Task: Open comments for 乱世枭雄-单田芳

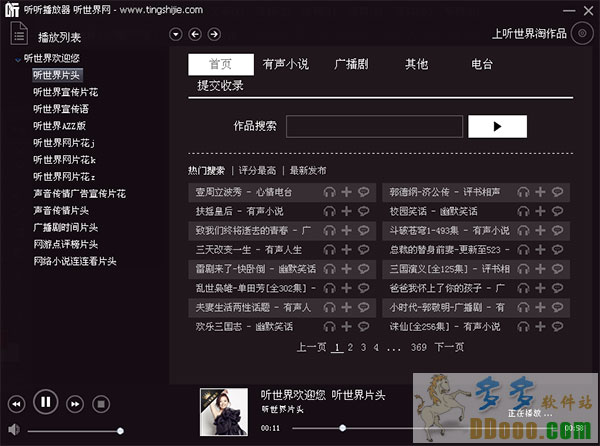Action: [364, 288]
